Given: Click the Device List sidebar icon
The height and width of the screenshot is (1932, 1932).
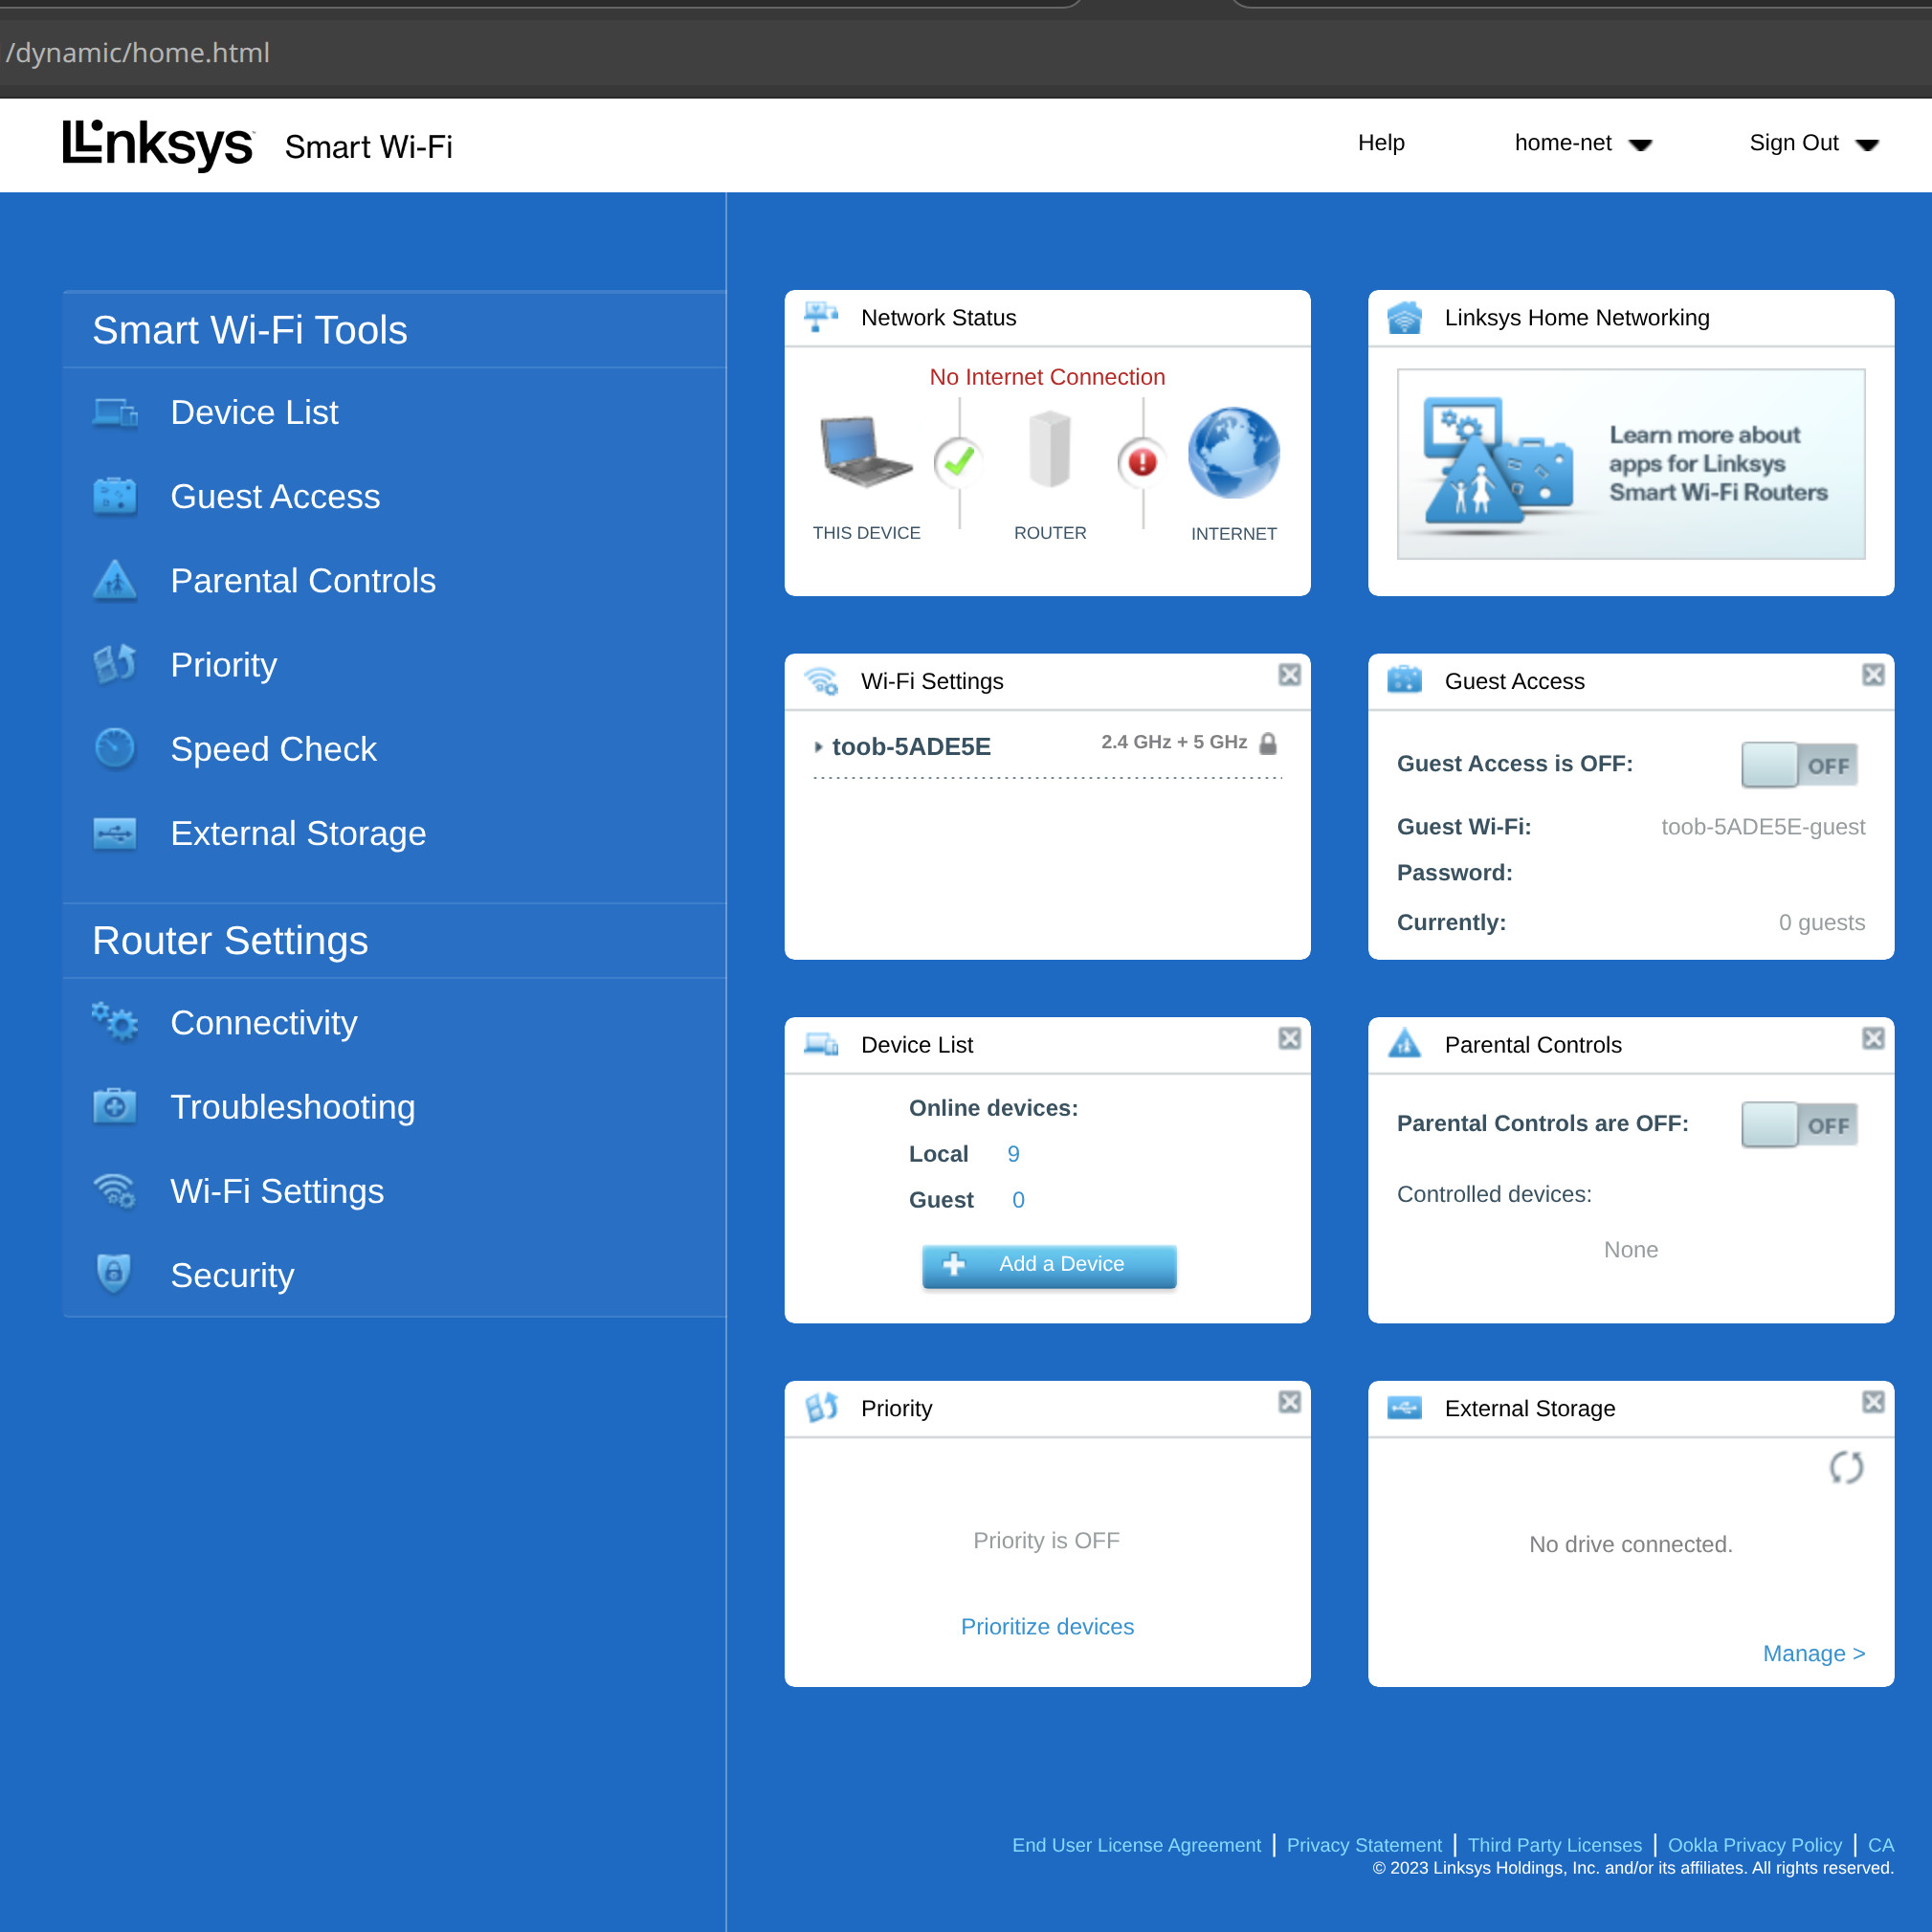Looking at the screenshot, I should coord(115,412).
